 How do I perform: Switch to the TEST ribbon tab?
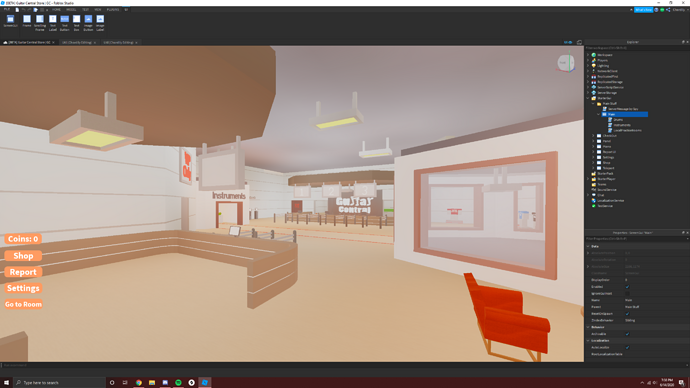(x=85, y=10)
